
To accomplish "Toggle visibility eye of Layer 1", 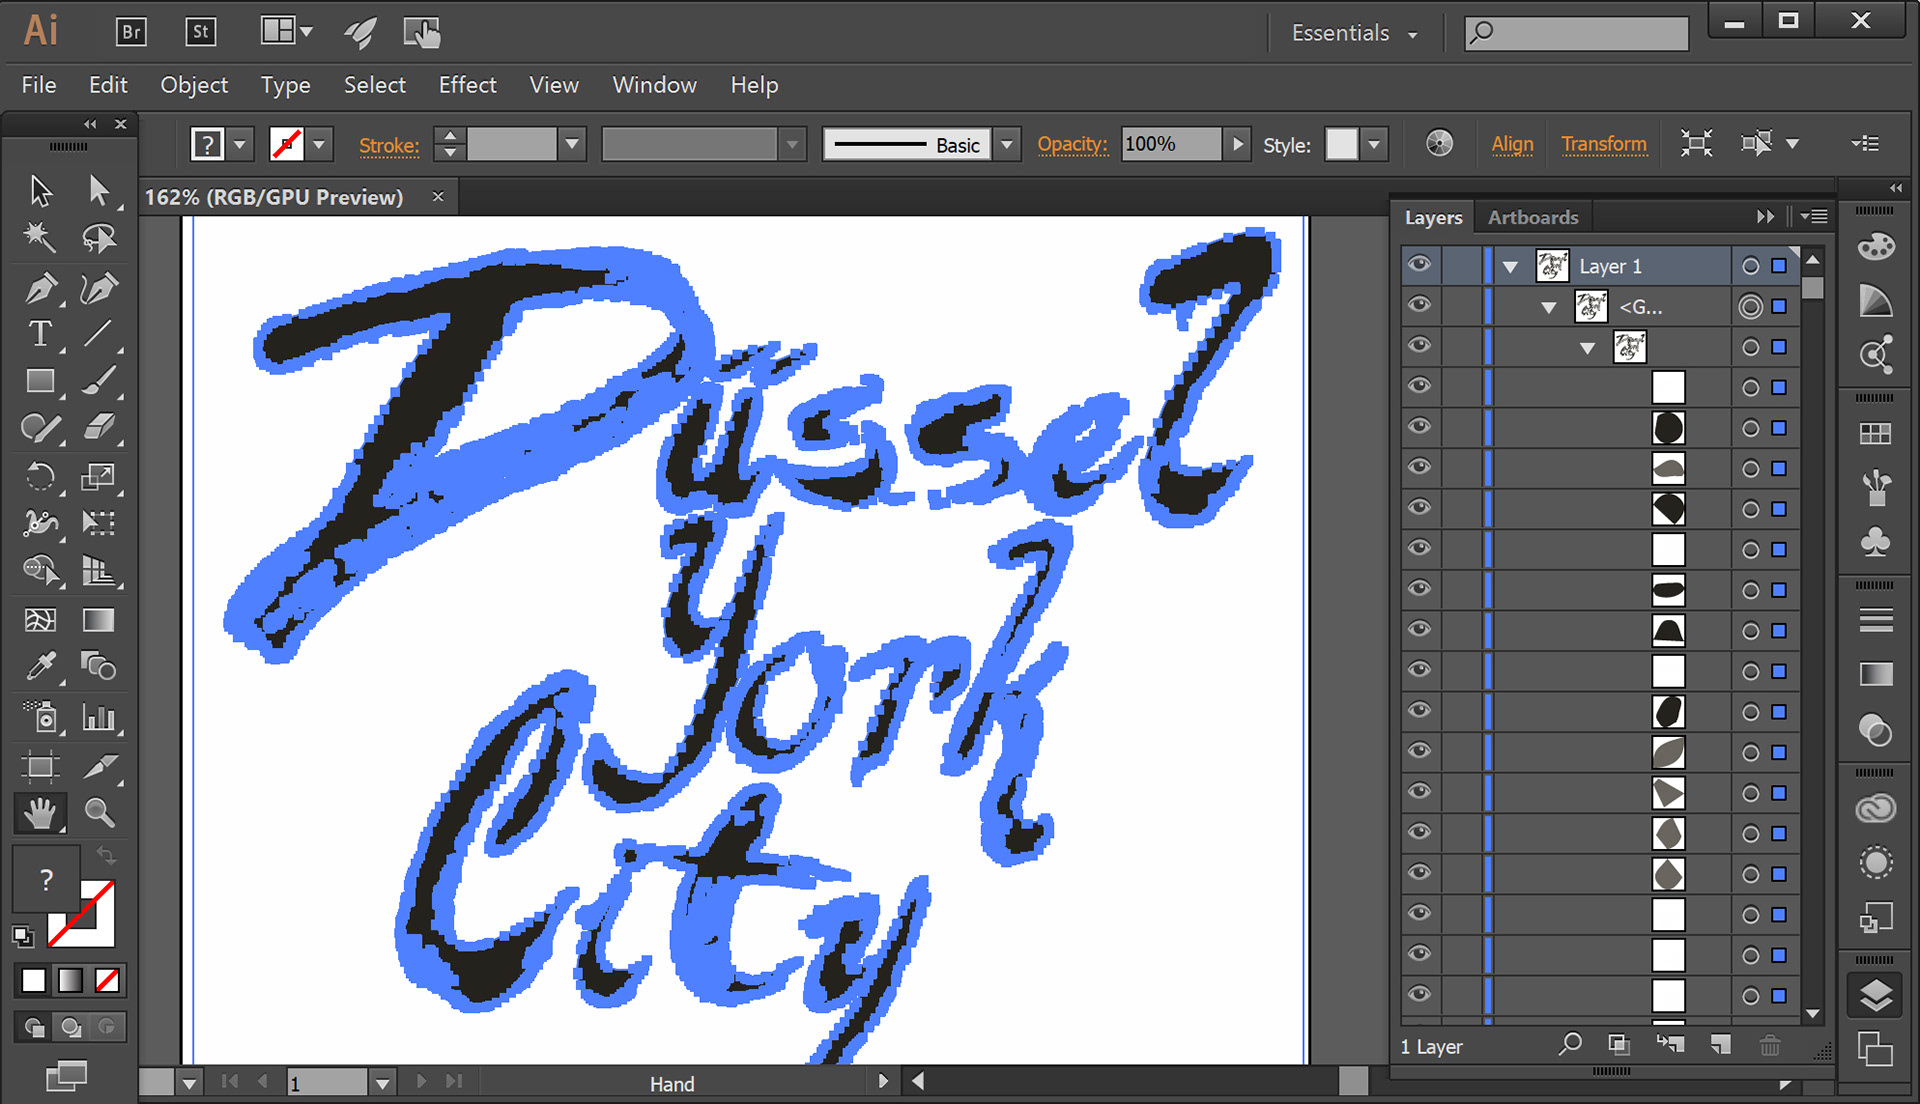I will pos(1419,265).
